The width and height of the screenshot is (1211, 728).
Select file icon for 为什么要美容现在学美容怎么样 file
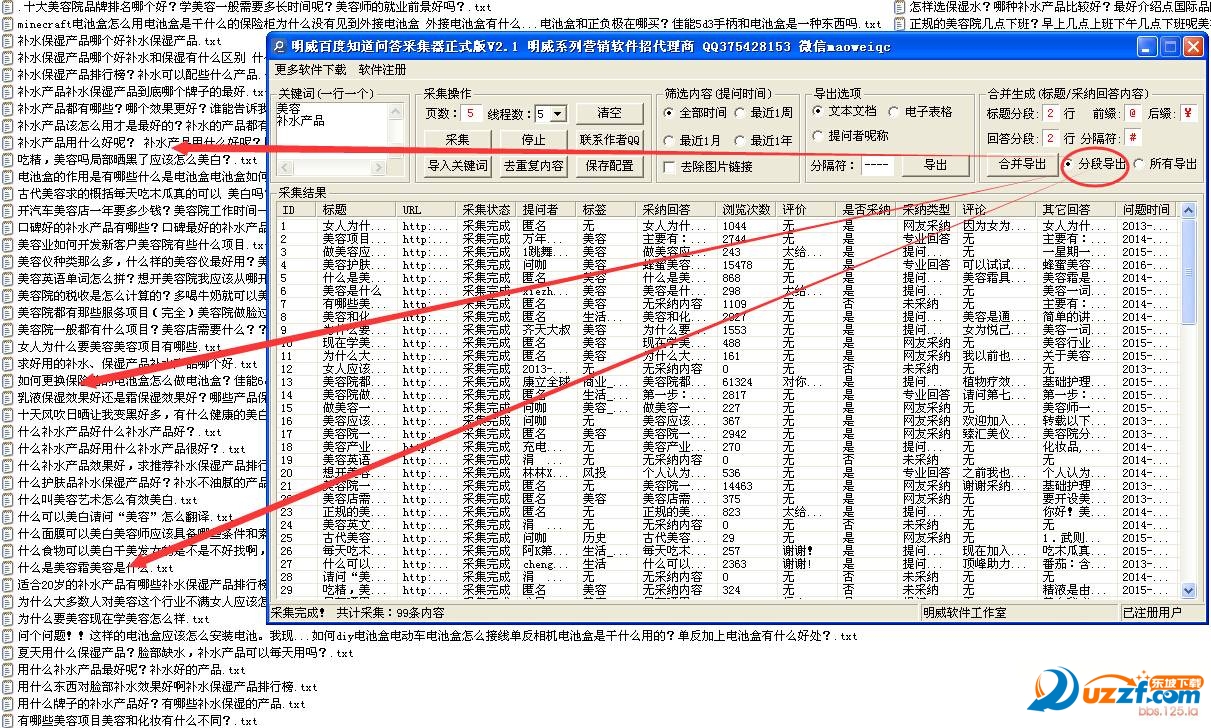coord(8,619)
